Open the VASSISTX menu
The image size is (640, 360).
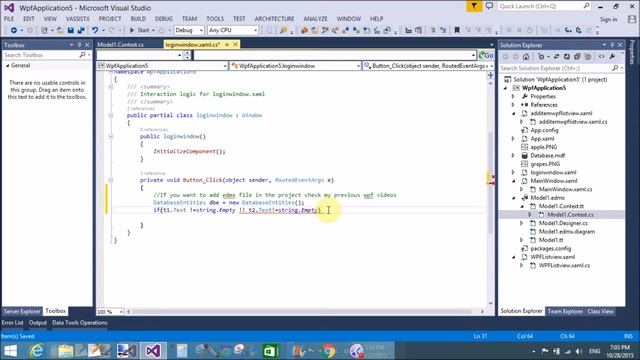click(78, 19)
